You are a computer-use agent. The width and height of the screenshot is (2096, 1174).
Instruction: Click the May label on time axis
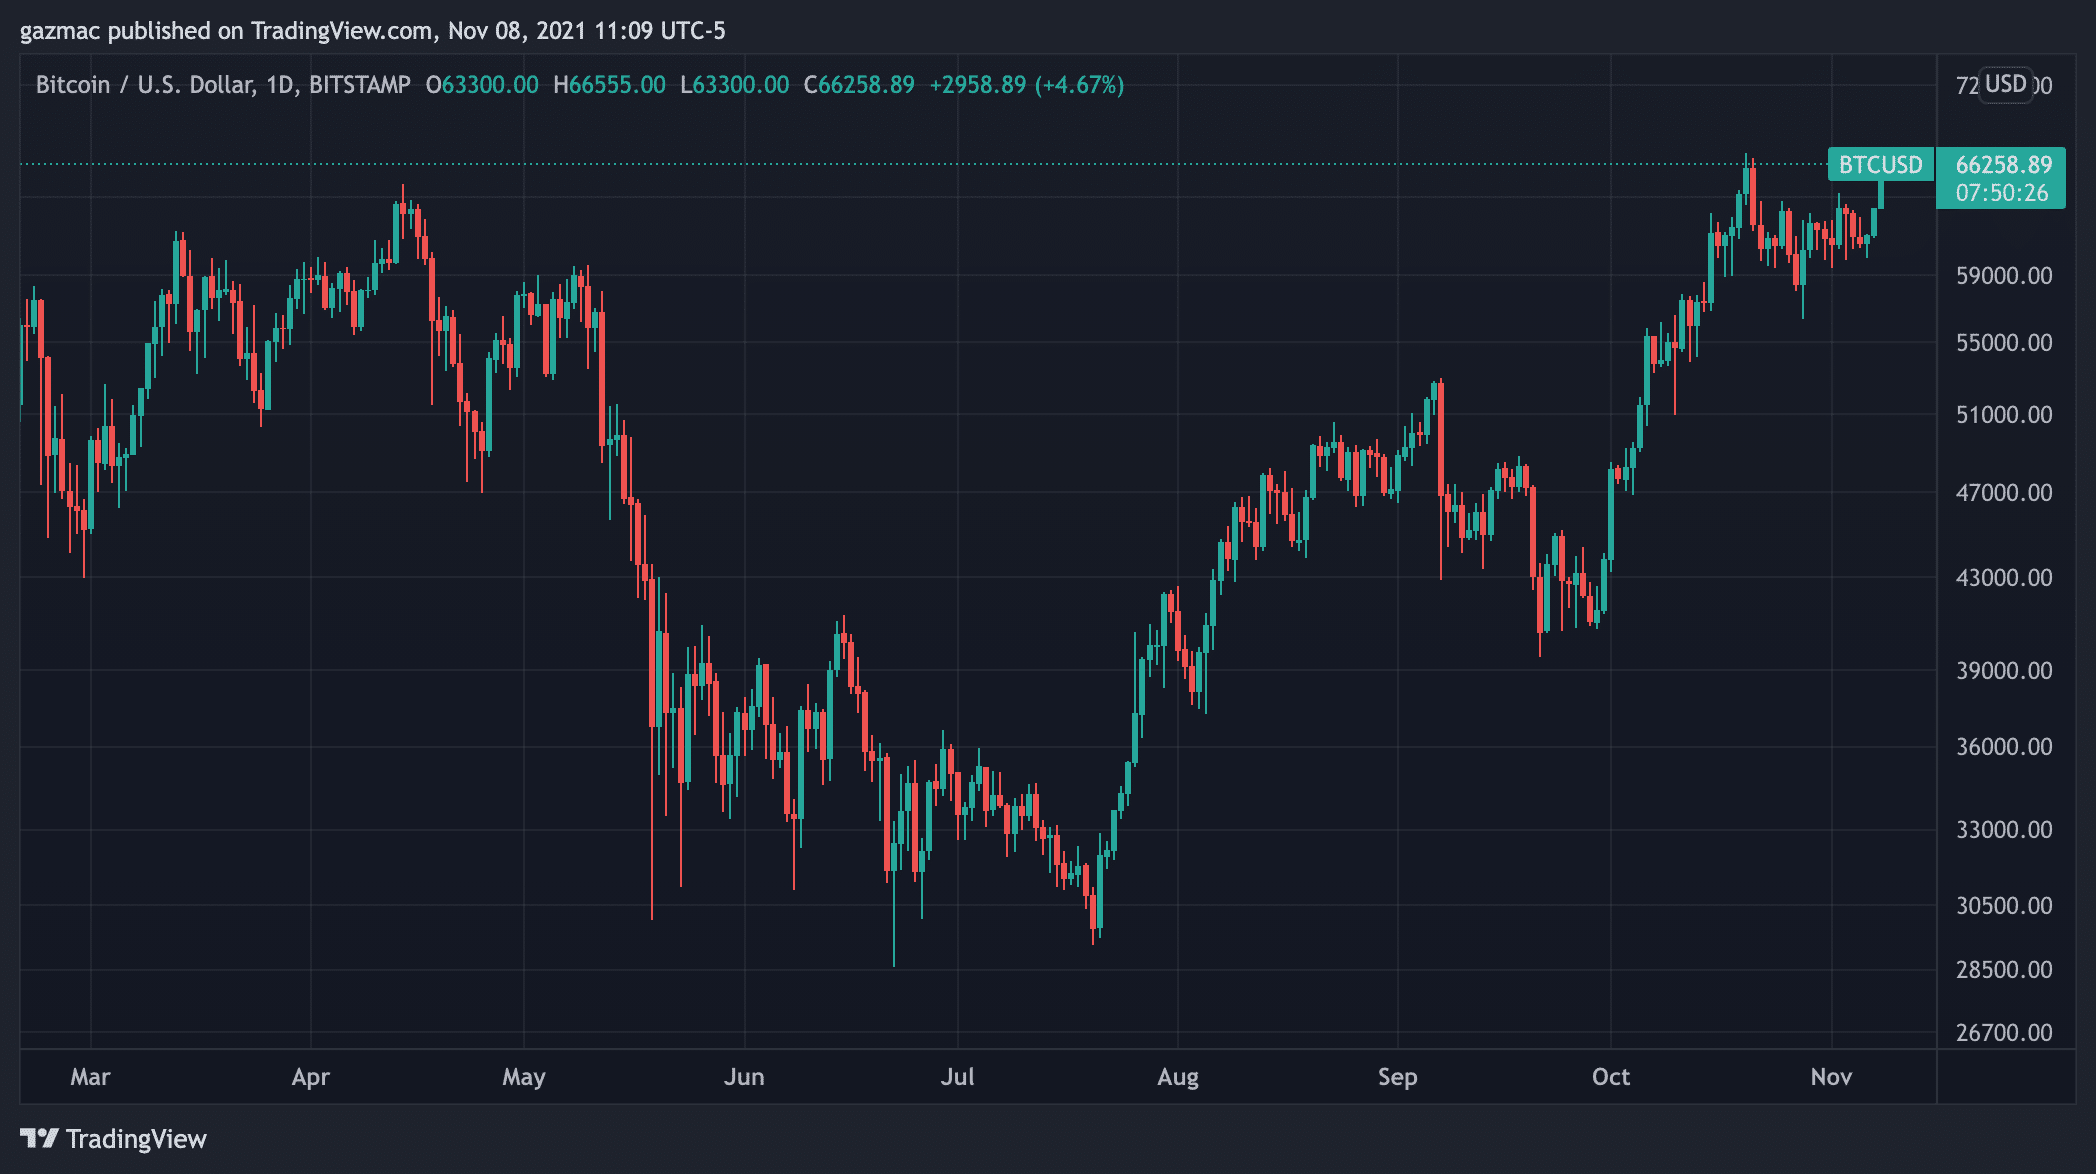click(524, 1077)
